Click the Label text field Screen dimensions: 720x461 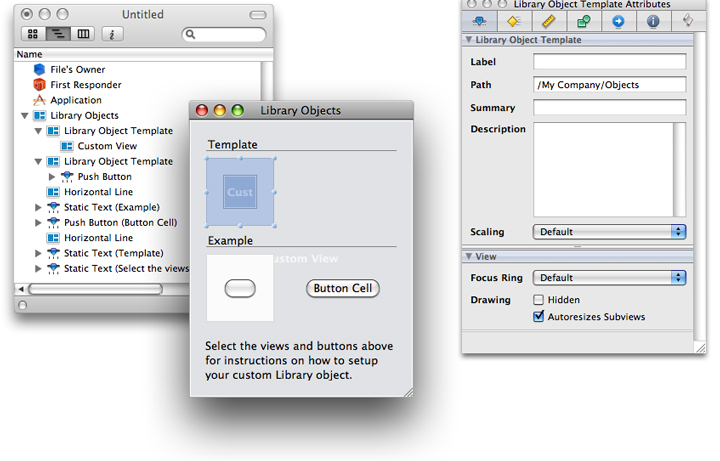[x=609, y=62]
